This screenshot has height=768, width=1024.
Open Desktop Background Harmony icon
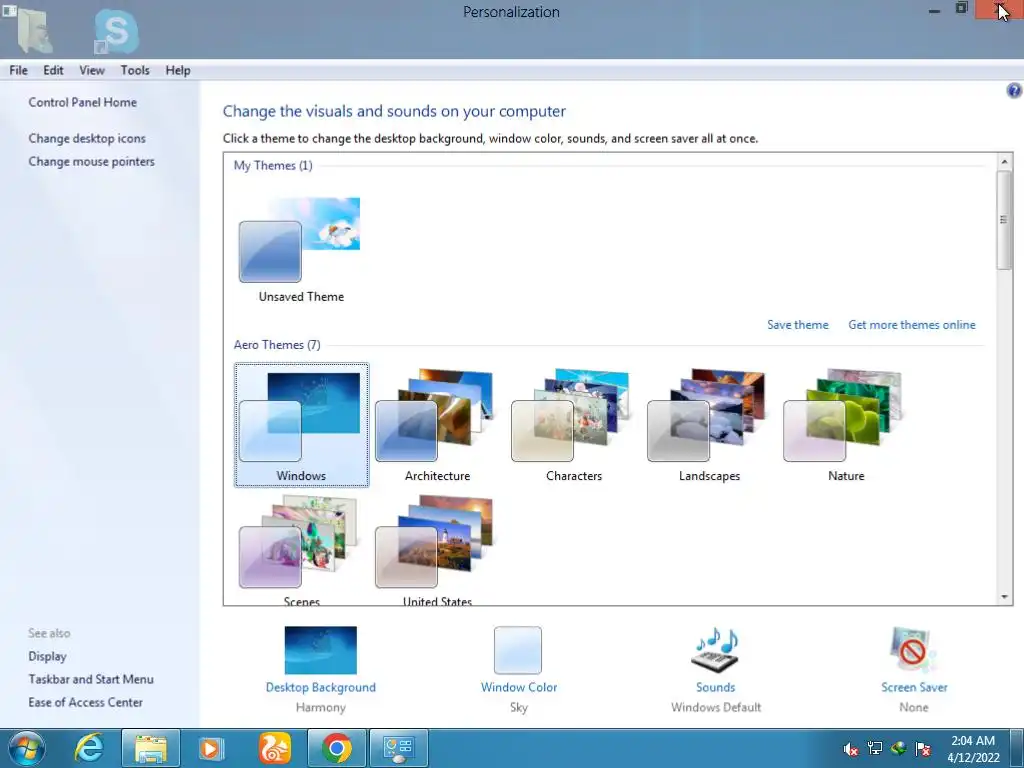click(321, 650)
